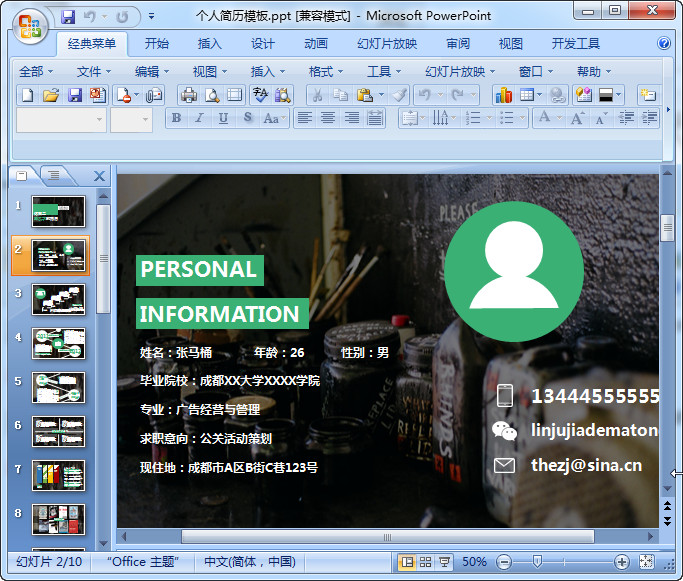Send presentation as email attachment
The image size is (683, 581).
point(153,95)
